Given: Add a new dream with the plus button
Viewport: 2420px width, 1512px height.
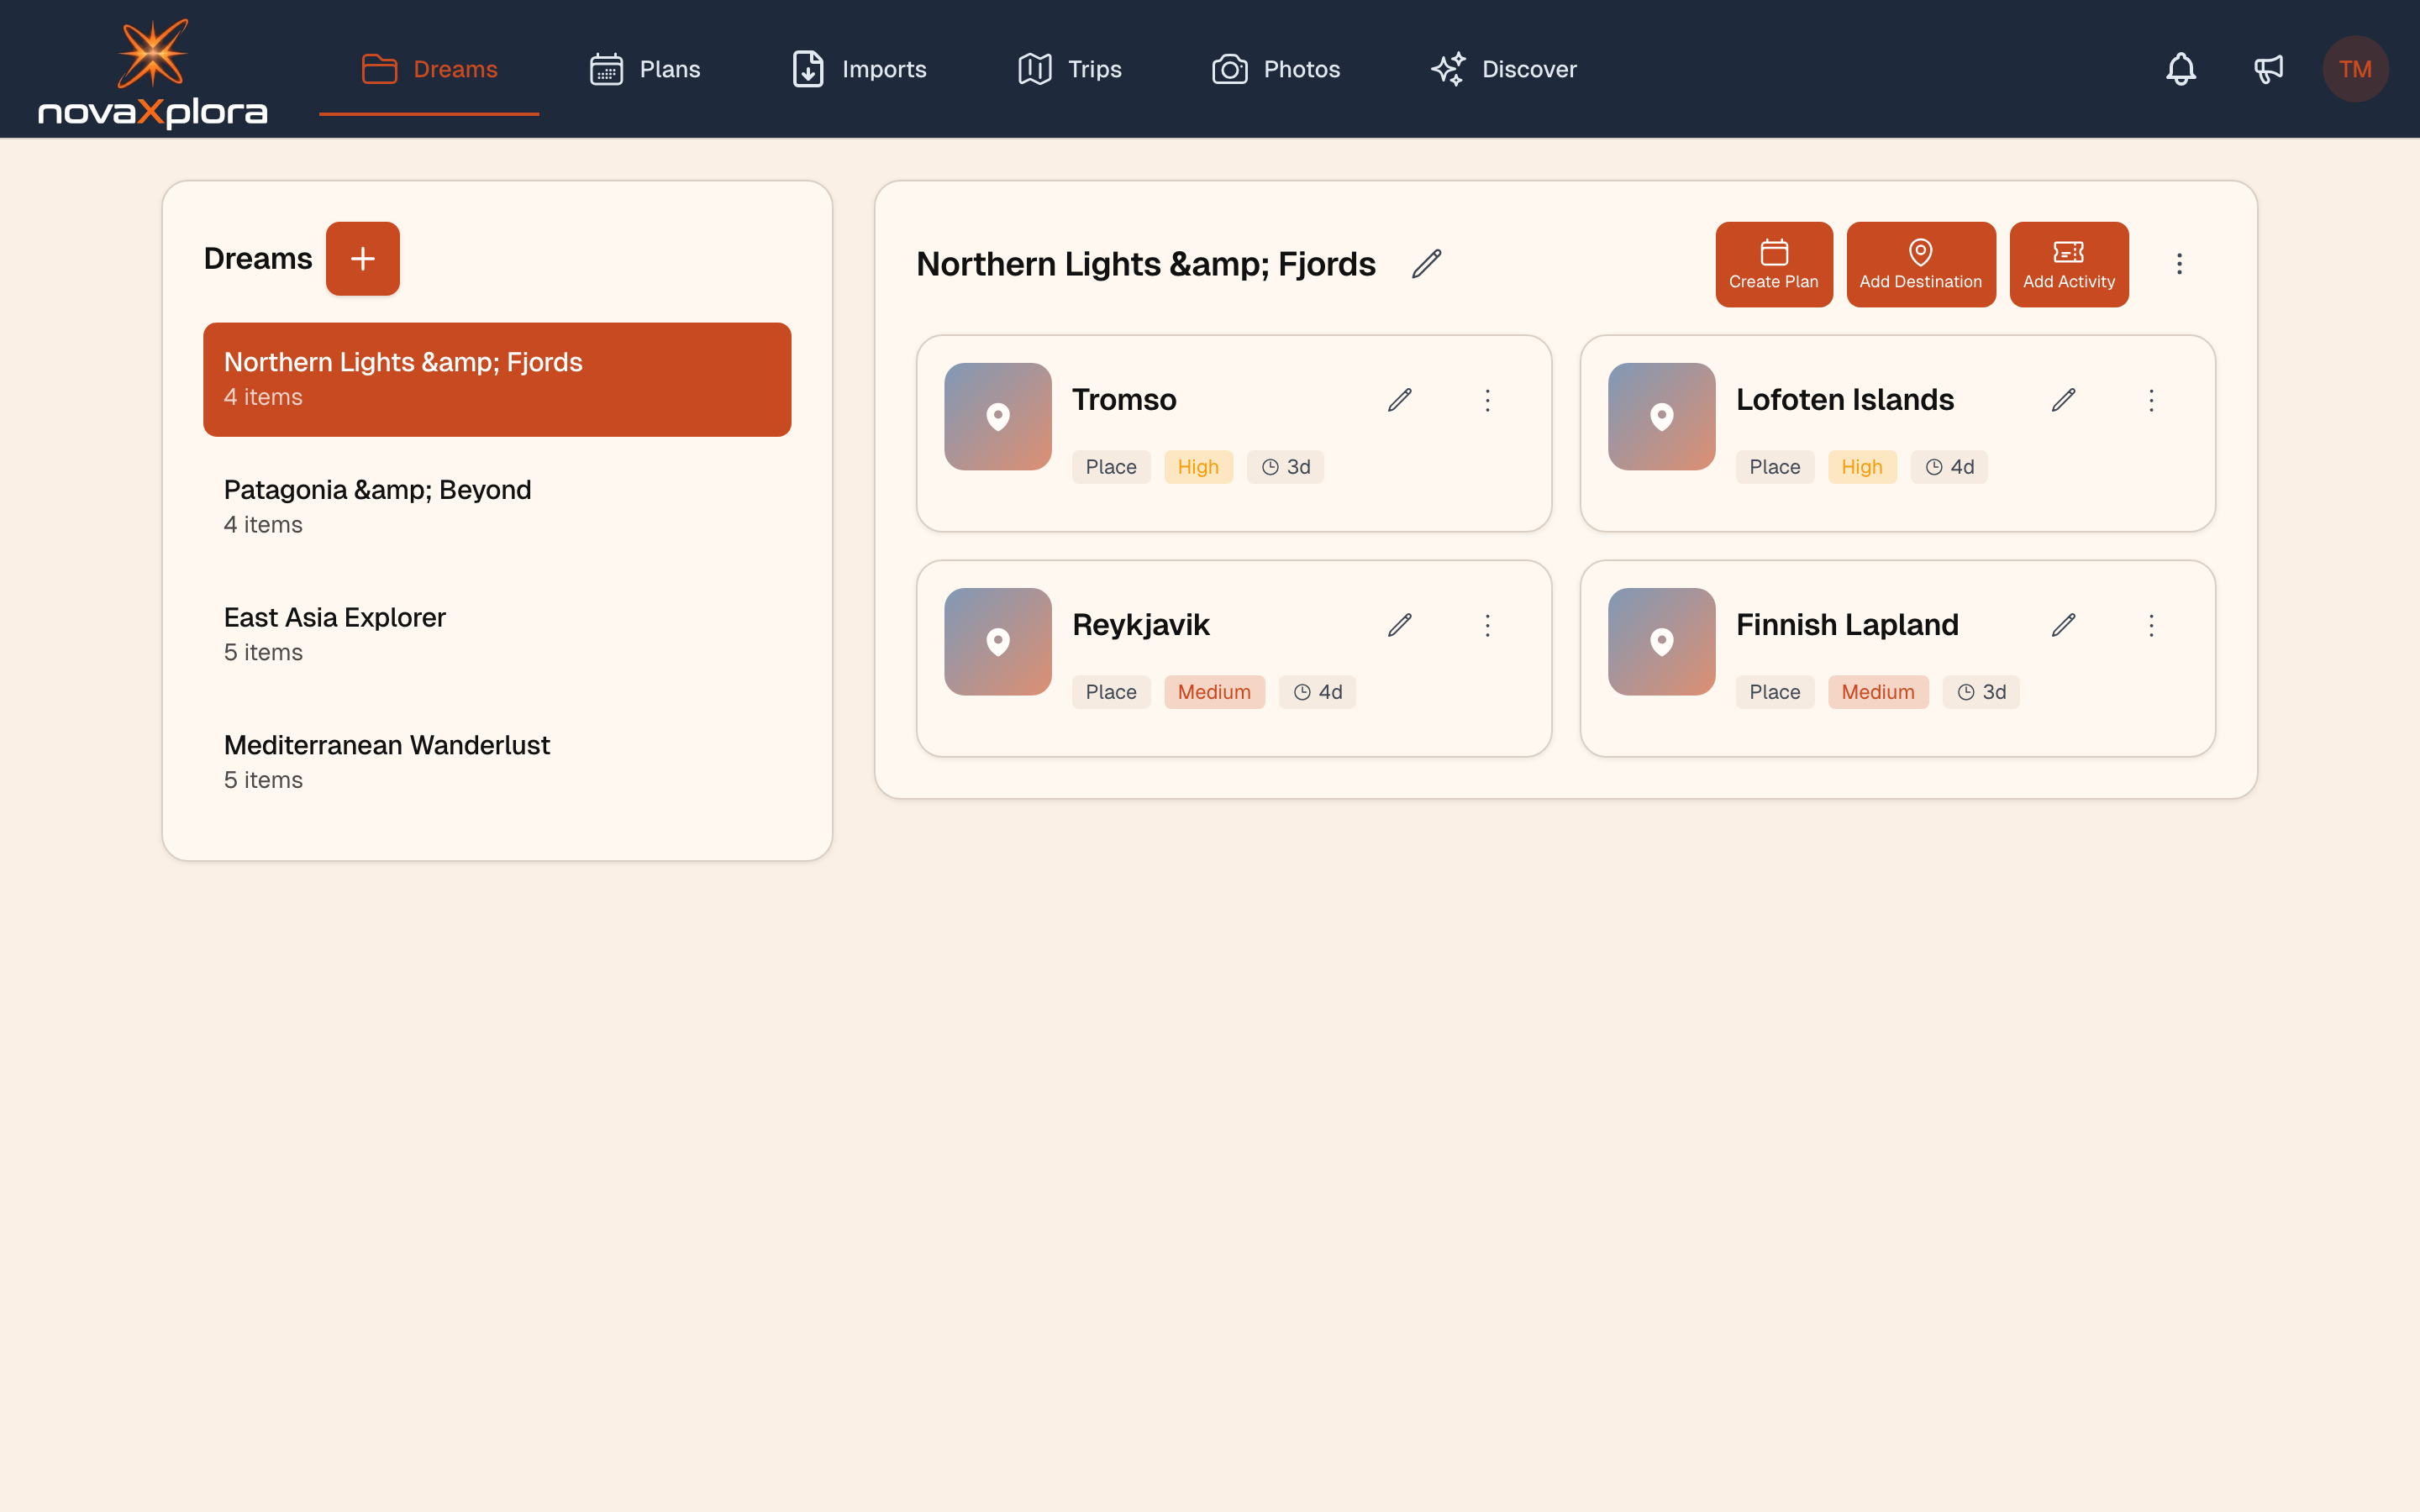Looking at the screenshot, I should coord(362,259).
